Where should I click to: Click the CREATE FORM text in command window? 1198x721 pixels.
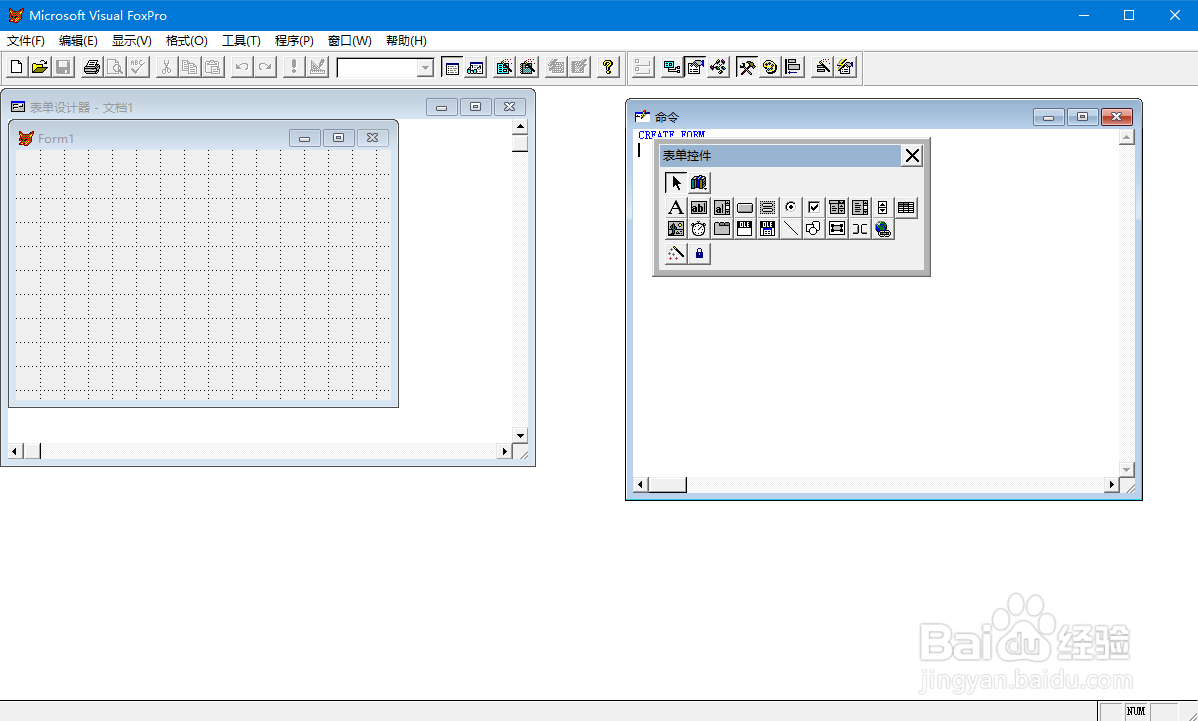point(672,134)
